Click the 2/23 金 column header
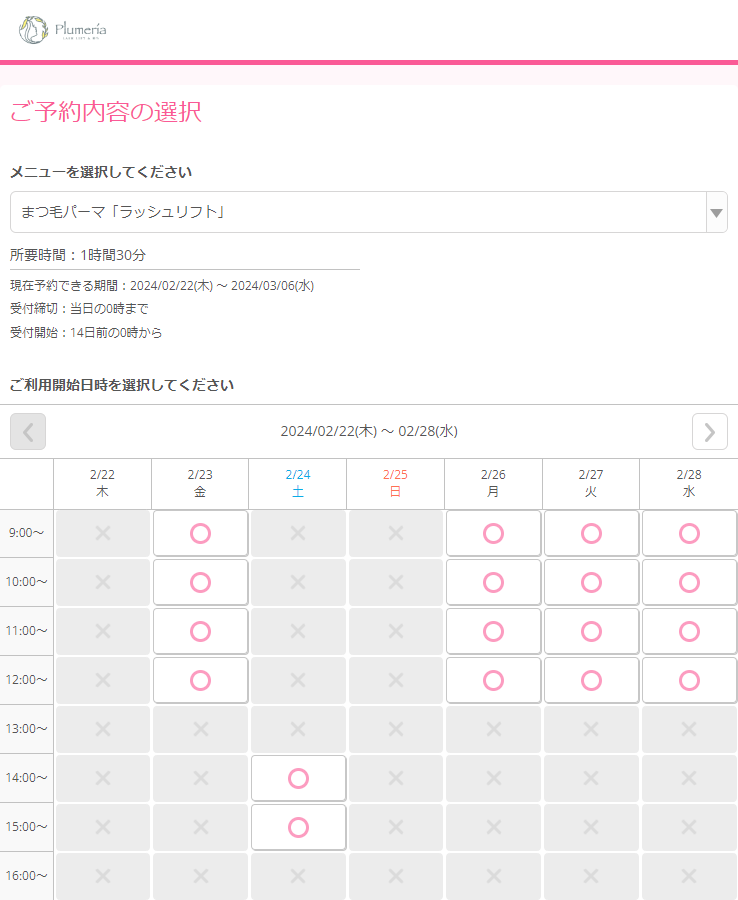738x900 pixels. click(200, 483)
